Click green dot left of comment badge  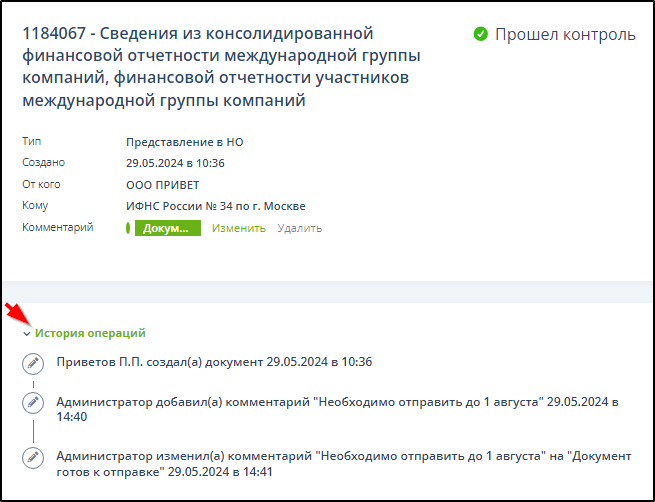[129, 228]
